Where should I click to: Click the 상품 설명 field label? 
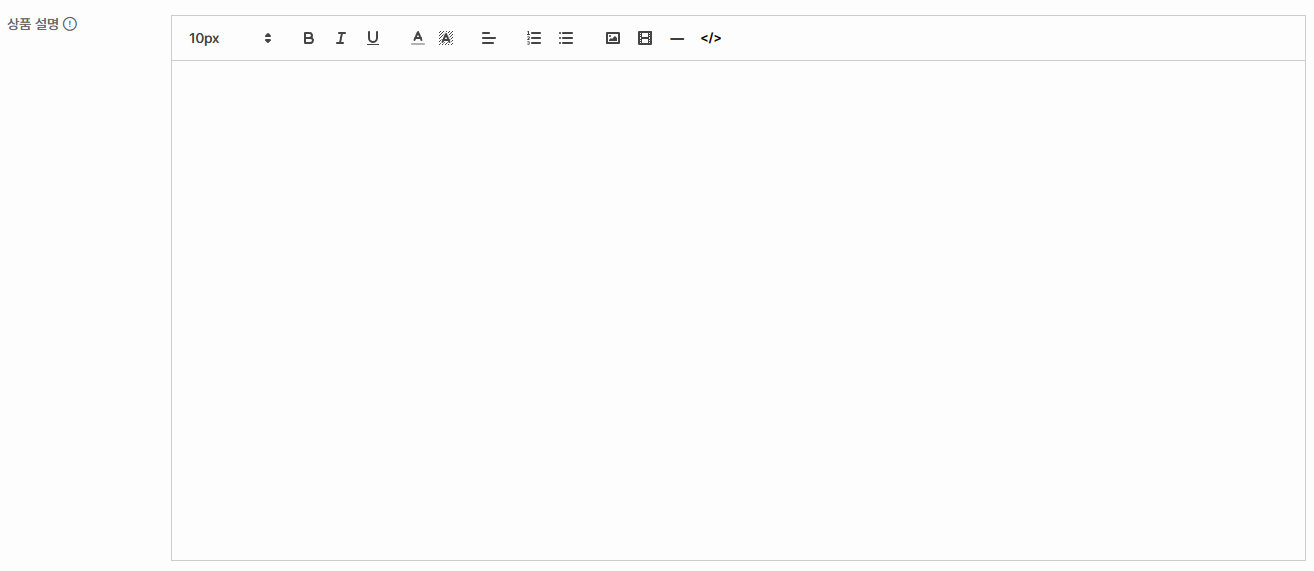33,24
